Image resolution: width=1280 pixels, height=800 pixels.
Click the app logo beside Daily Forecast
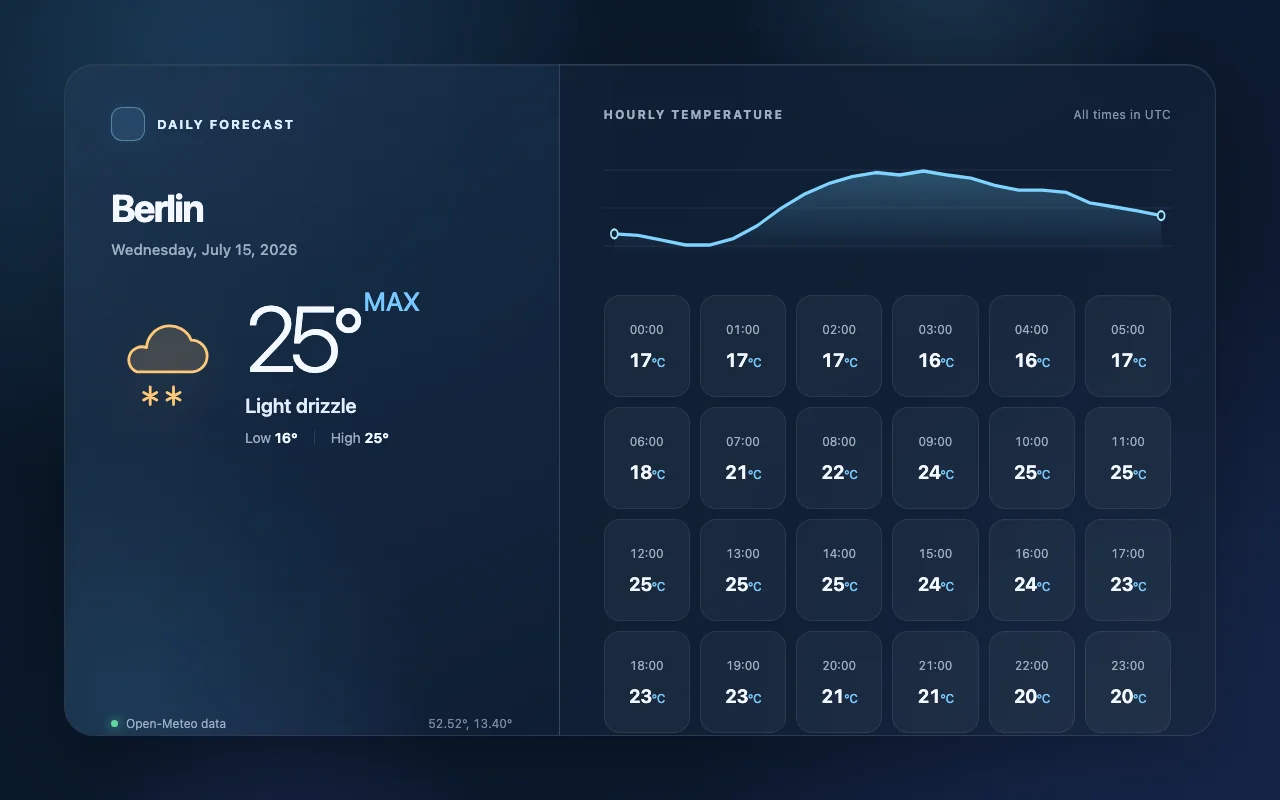pyautogui.click(x=128, y=124)
